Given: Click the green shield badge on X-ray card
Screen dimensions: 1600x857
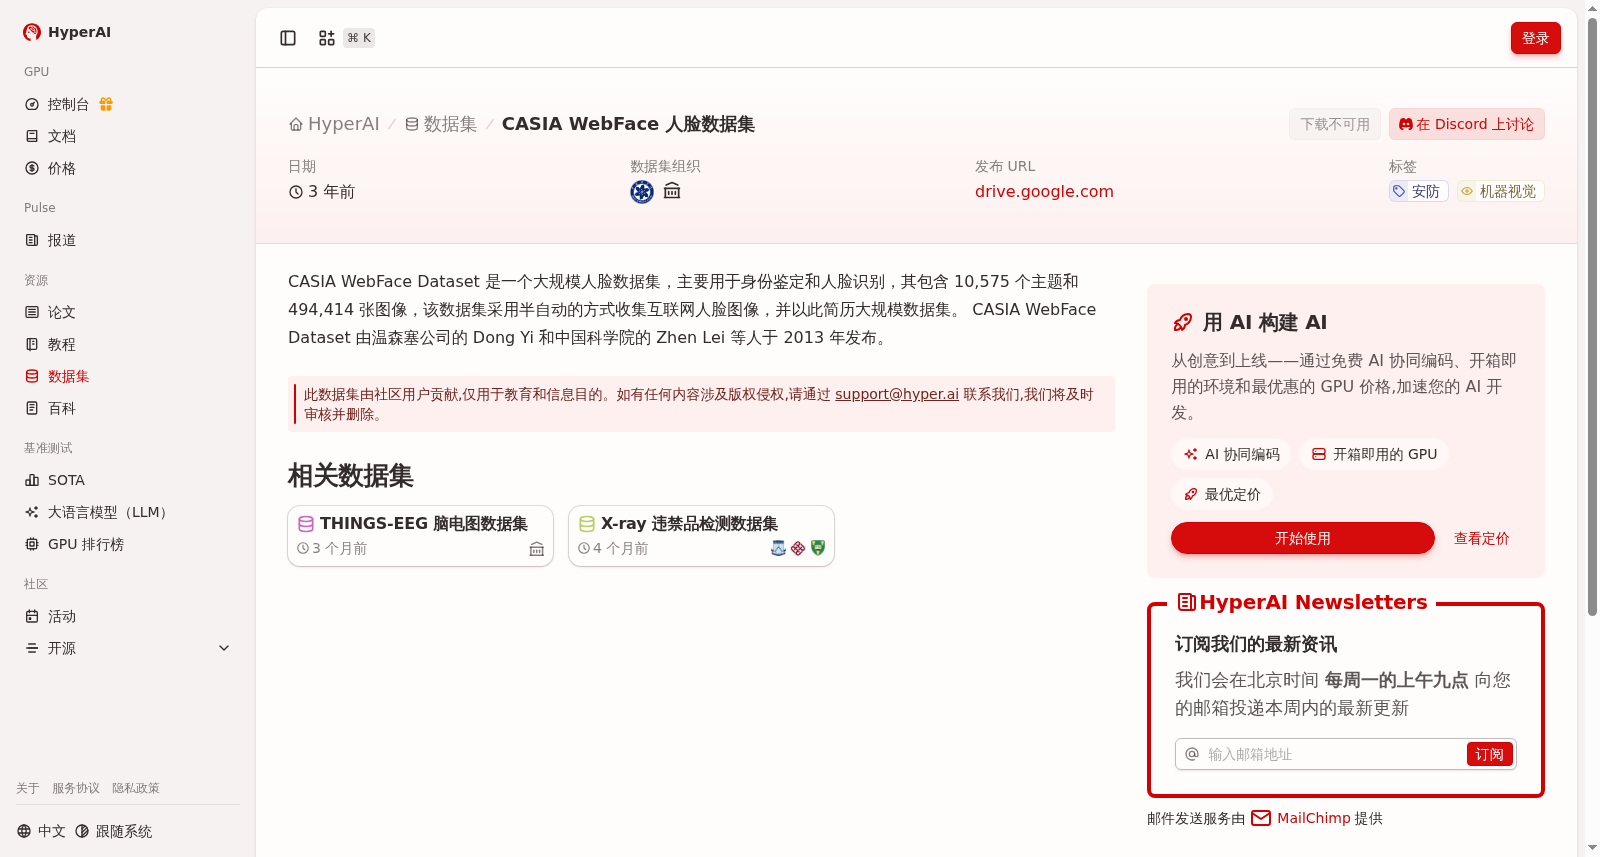Looking at the screenshot, I should [x=818, y=548].
